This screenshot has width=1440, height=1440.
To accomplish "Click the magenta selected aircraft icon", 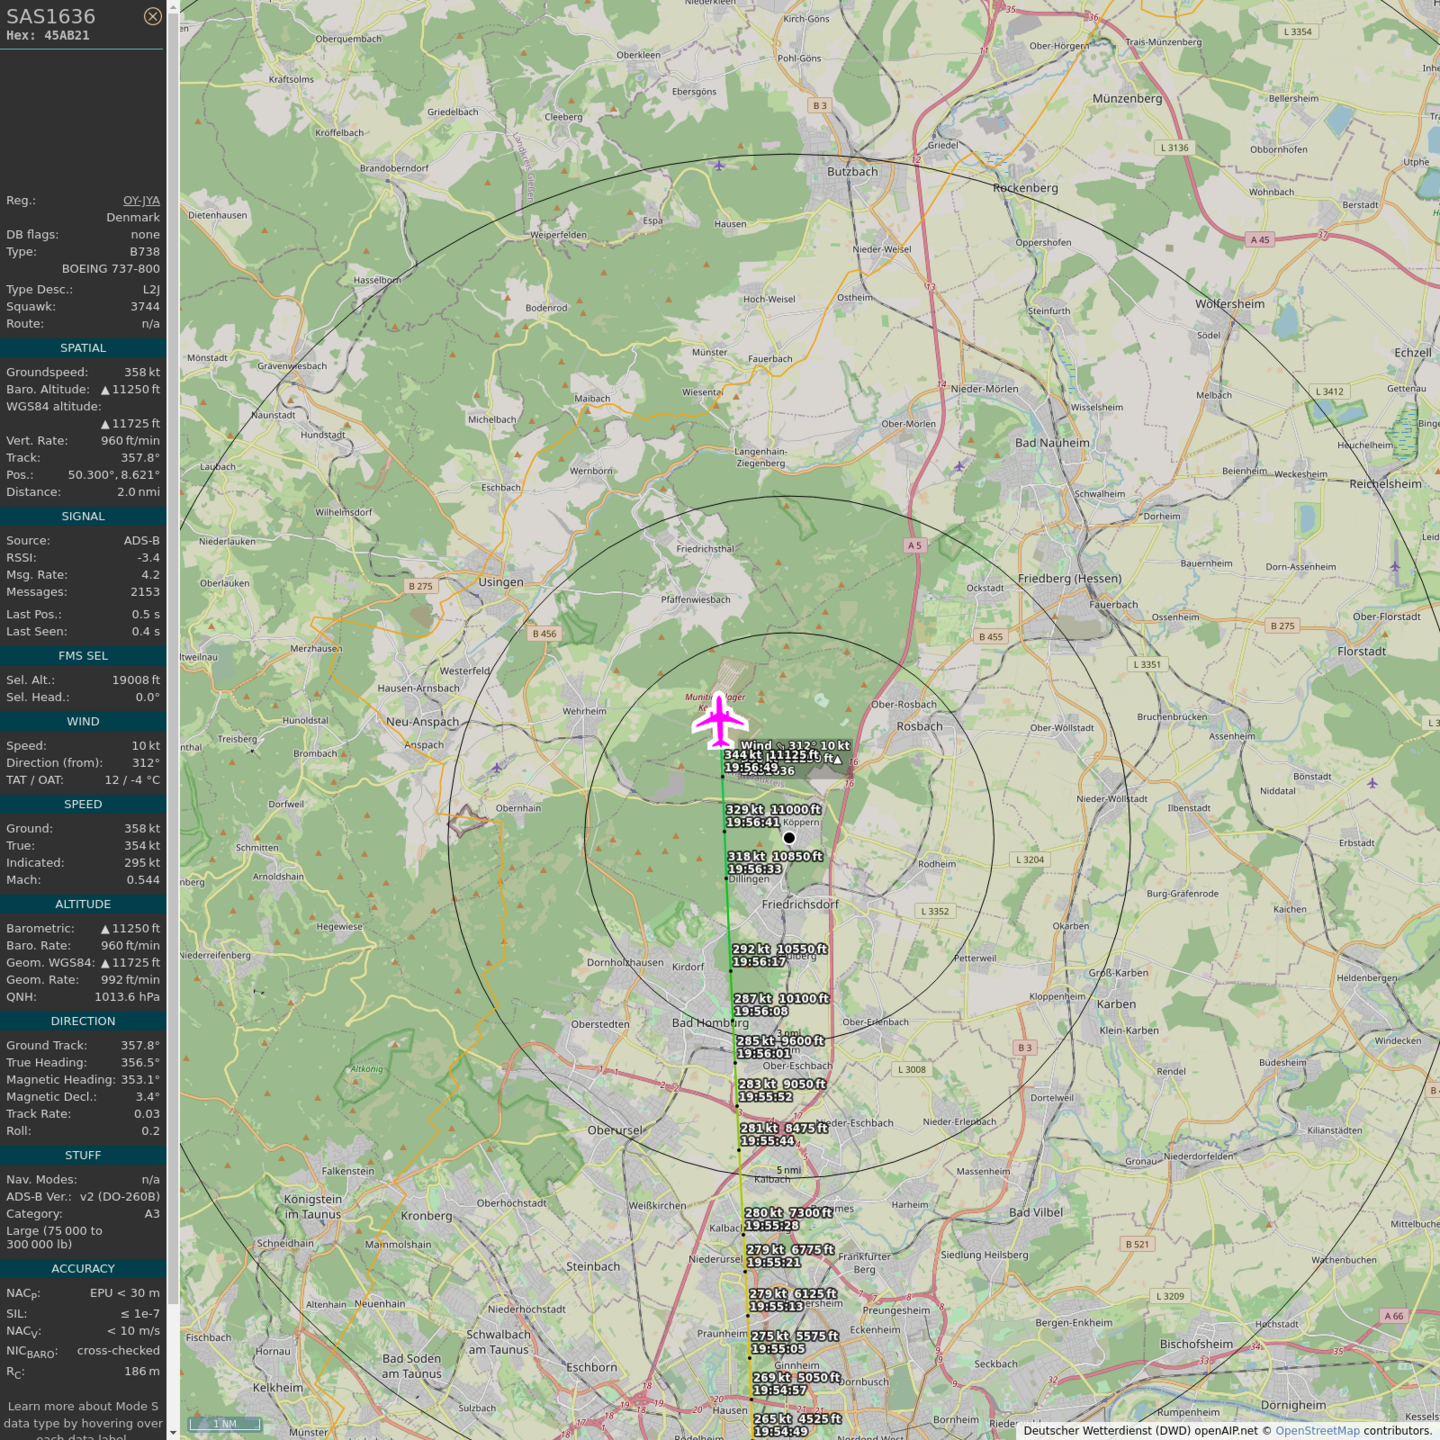I will pos(719,720).
